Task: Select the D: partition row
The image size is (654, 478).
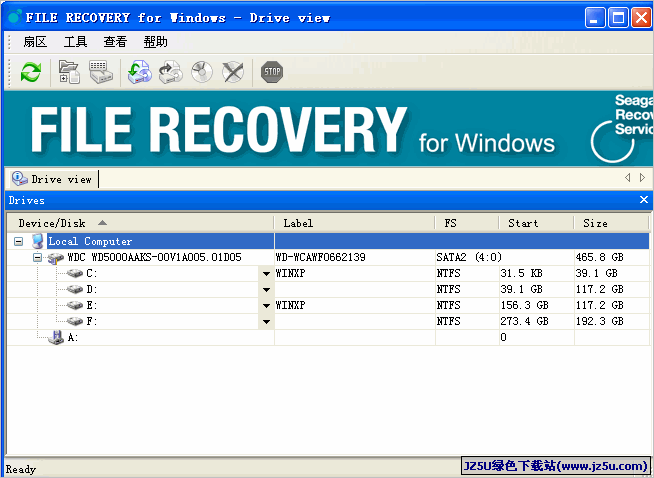Action: pyautogui.click(x=328, y=289)
